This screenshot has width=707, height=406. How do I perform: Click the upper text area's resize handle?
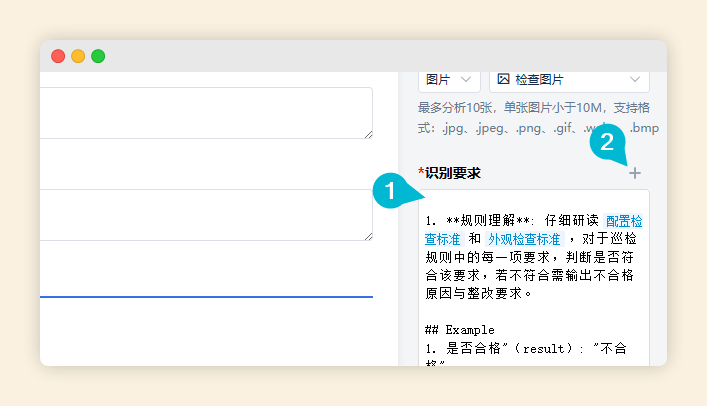[x=368, y=134]
